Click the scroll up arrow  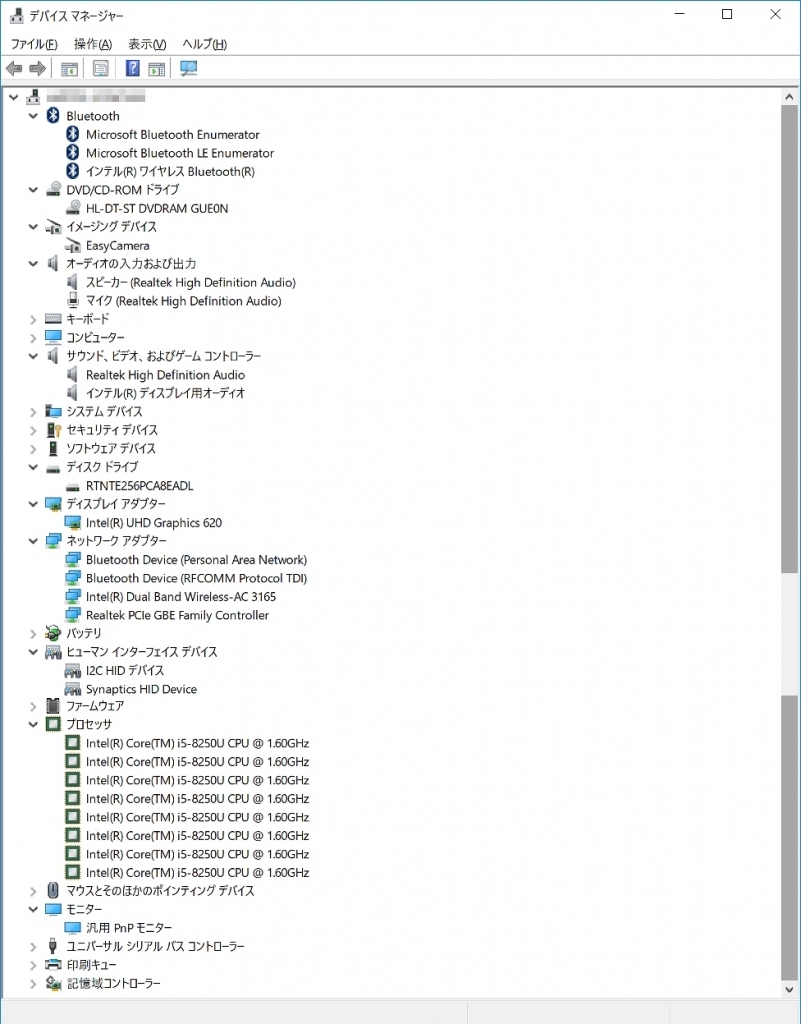[x=789, y=97]
